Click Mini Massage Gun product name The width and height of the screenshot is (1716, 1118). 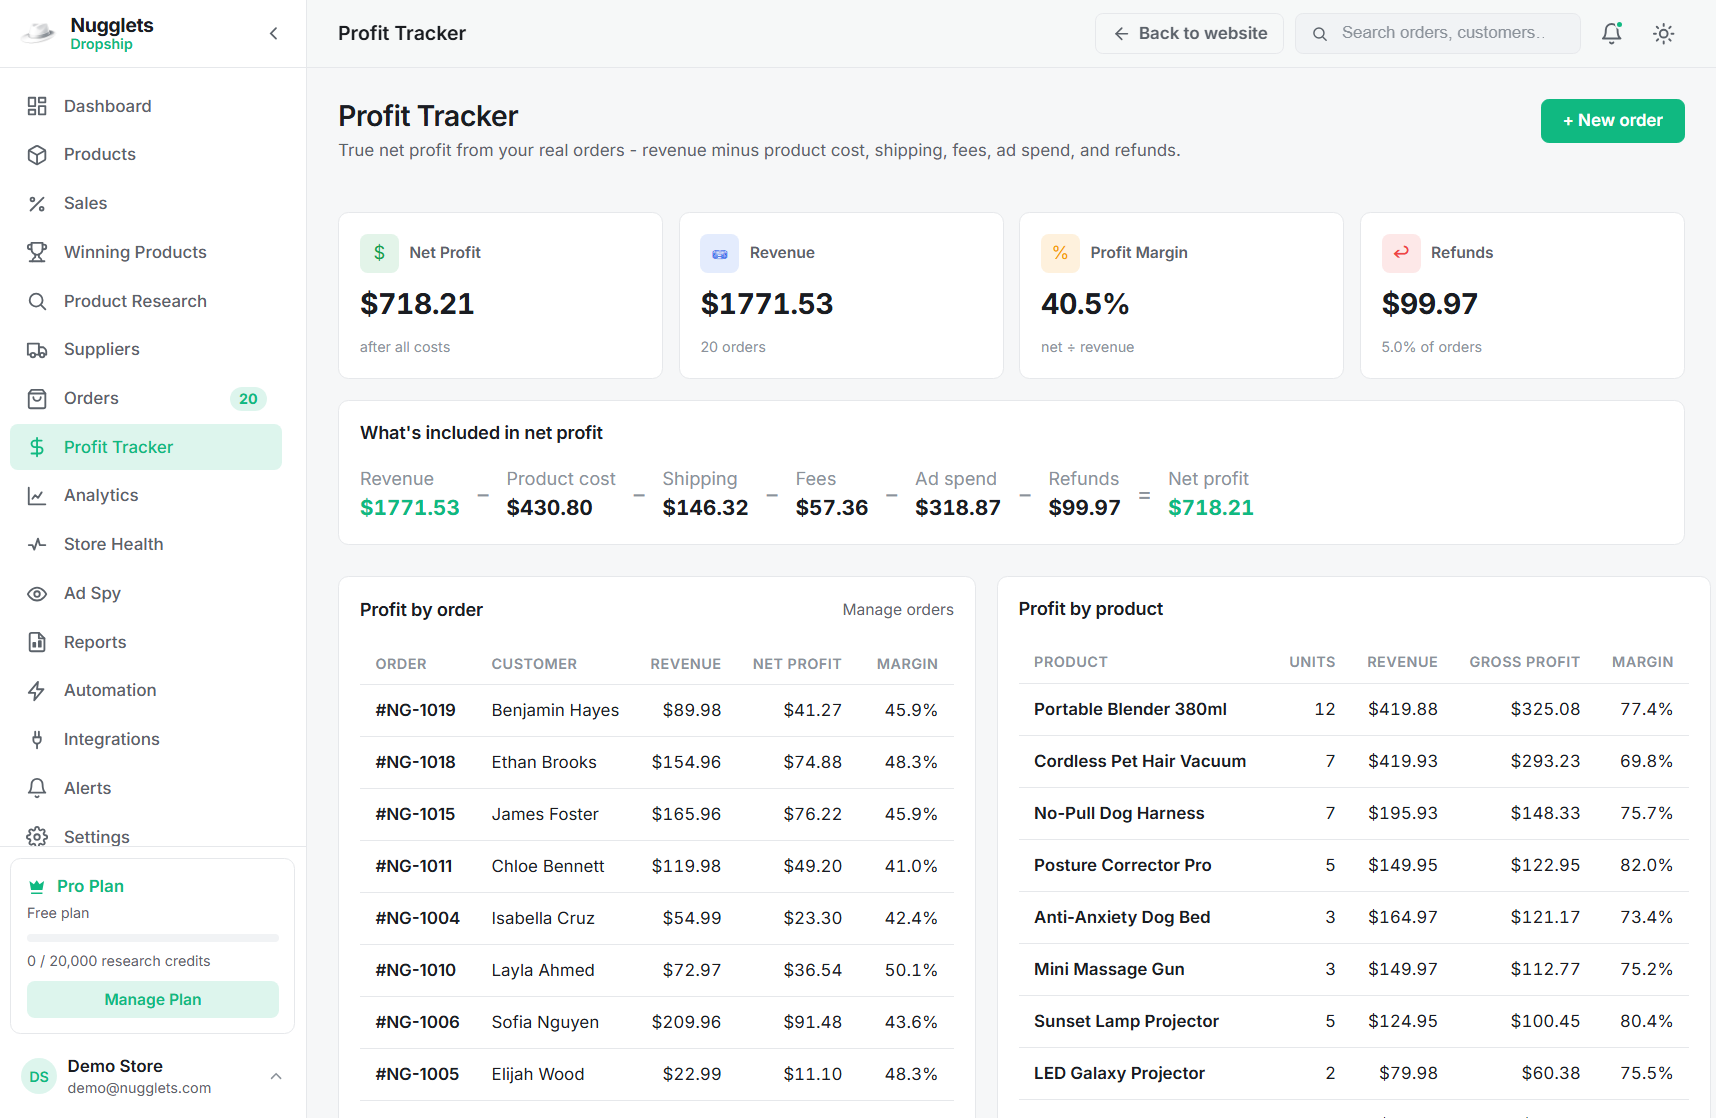[1109, 970]
